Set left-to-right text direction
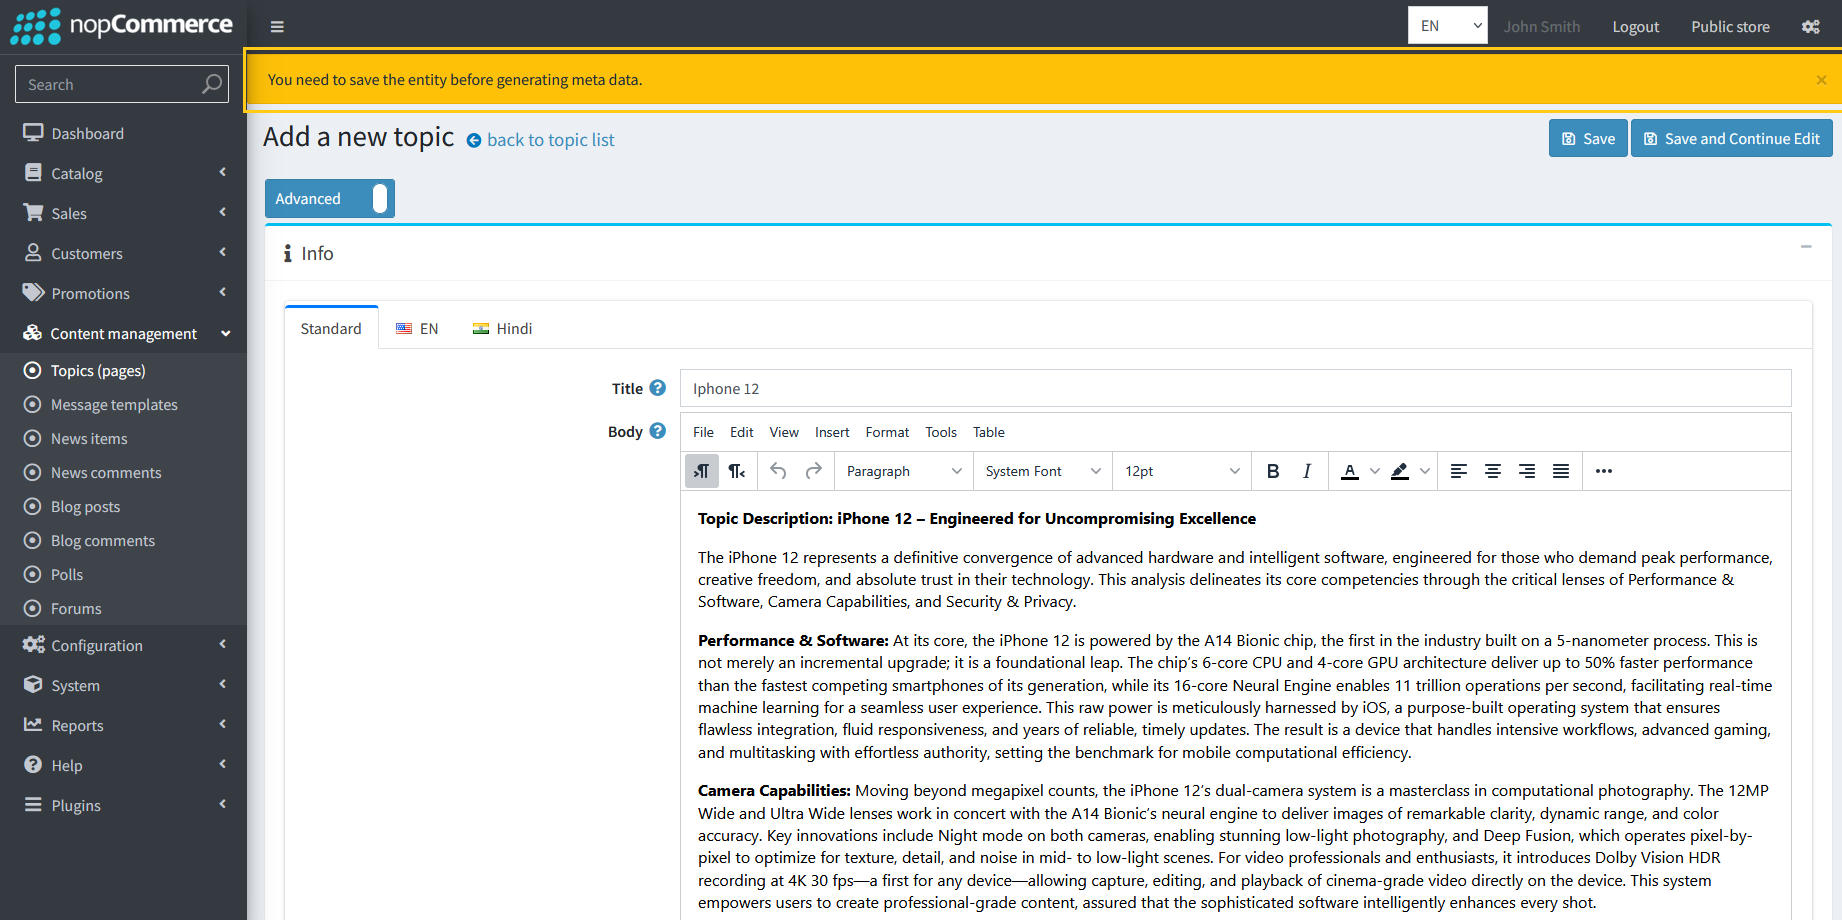This screenshot has height=920, width=1842. pos(702,471)
